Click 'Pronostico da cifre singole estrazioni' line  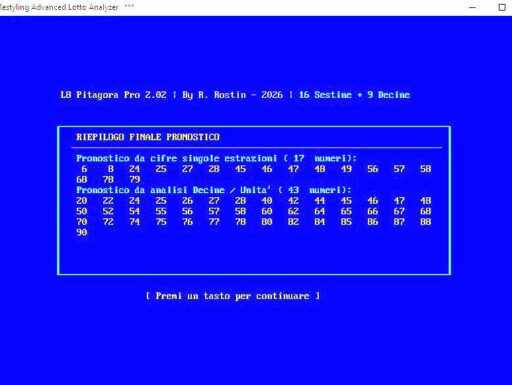point(217,158)
